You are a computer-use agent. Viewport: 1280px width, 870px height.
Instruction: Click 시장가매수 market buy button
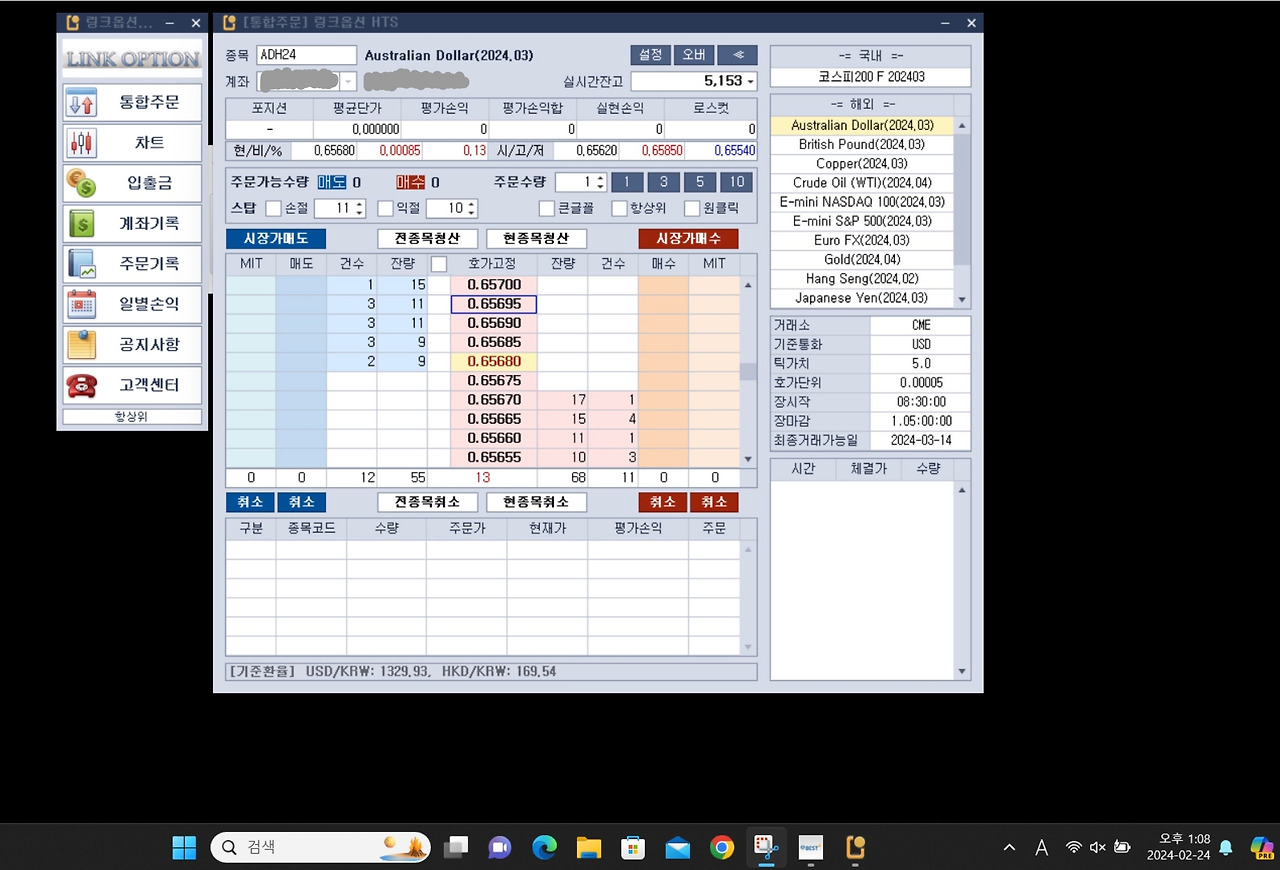pos(689,239)
